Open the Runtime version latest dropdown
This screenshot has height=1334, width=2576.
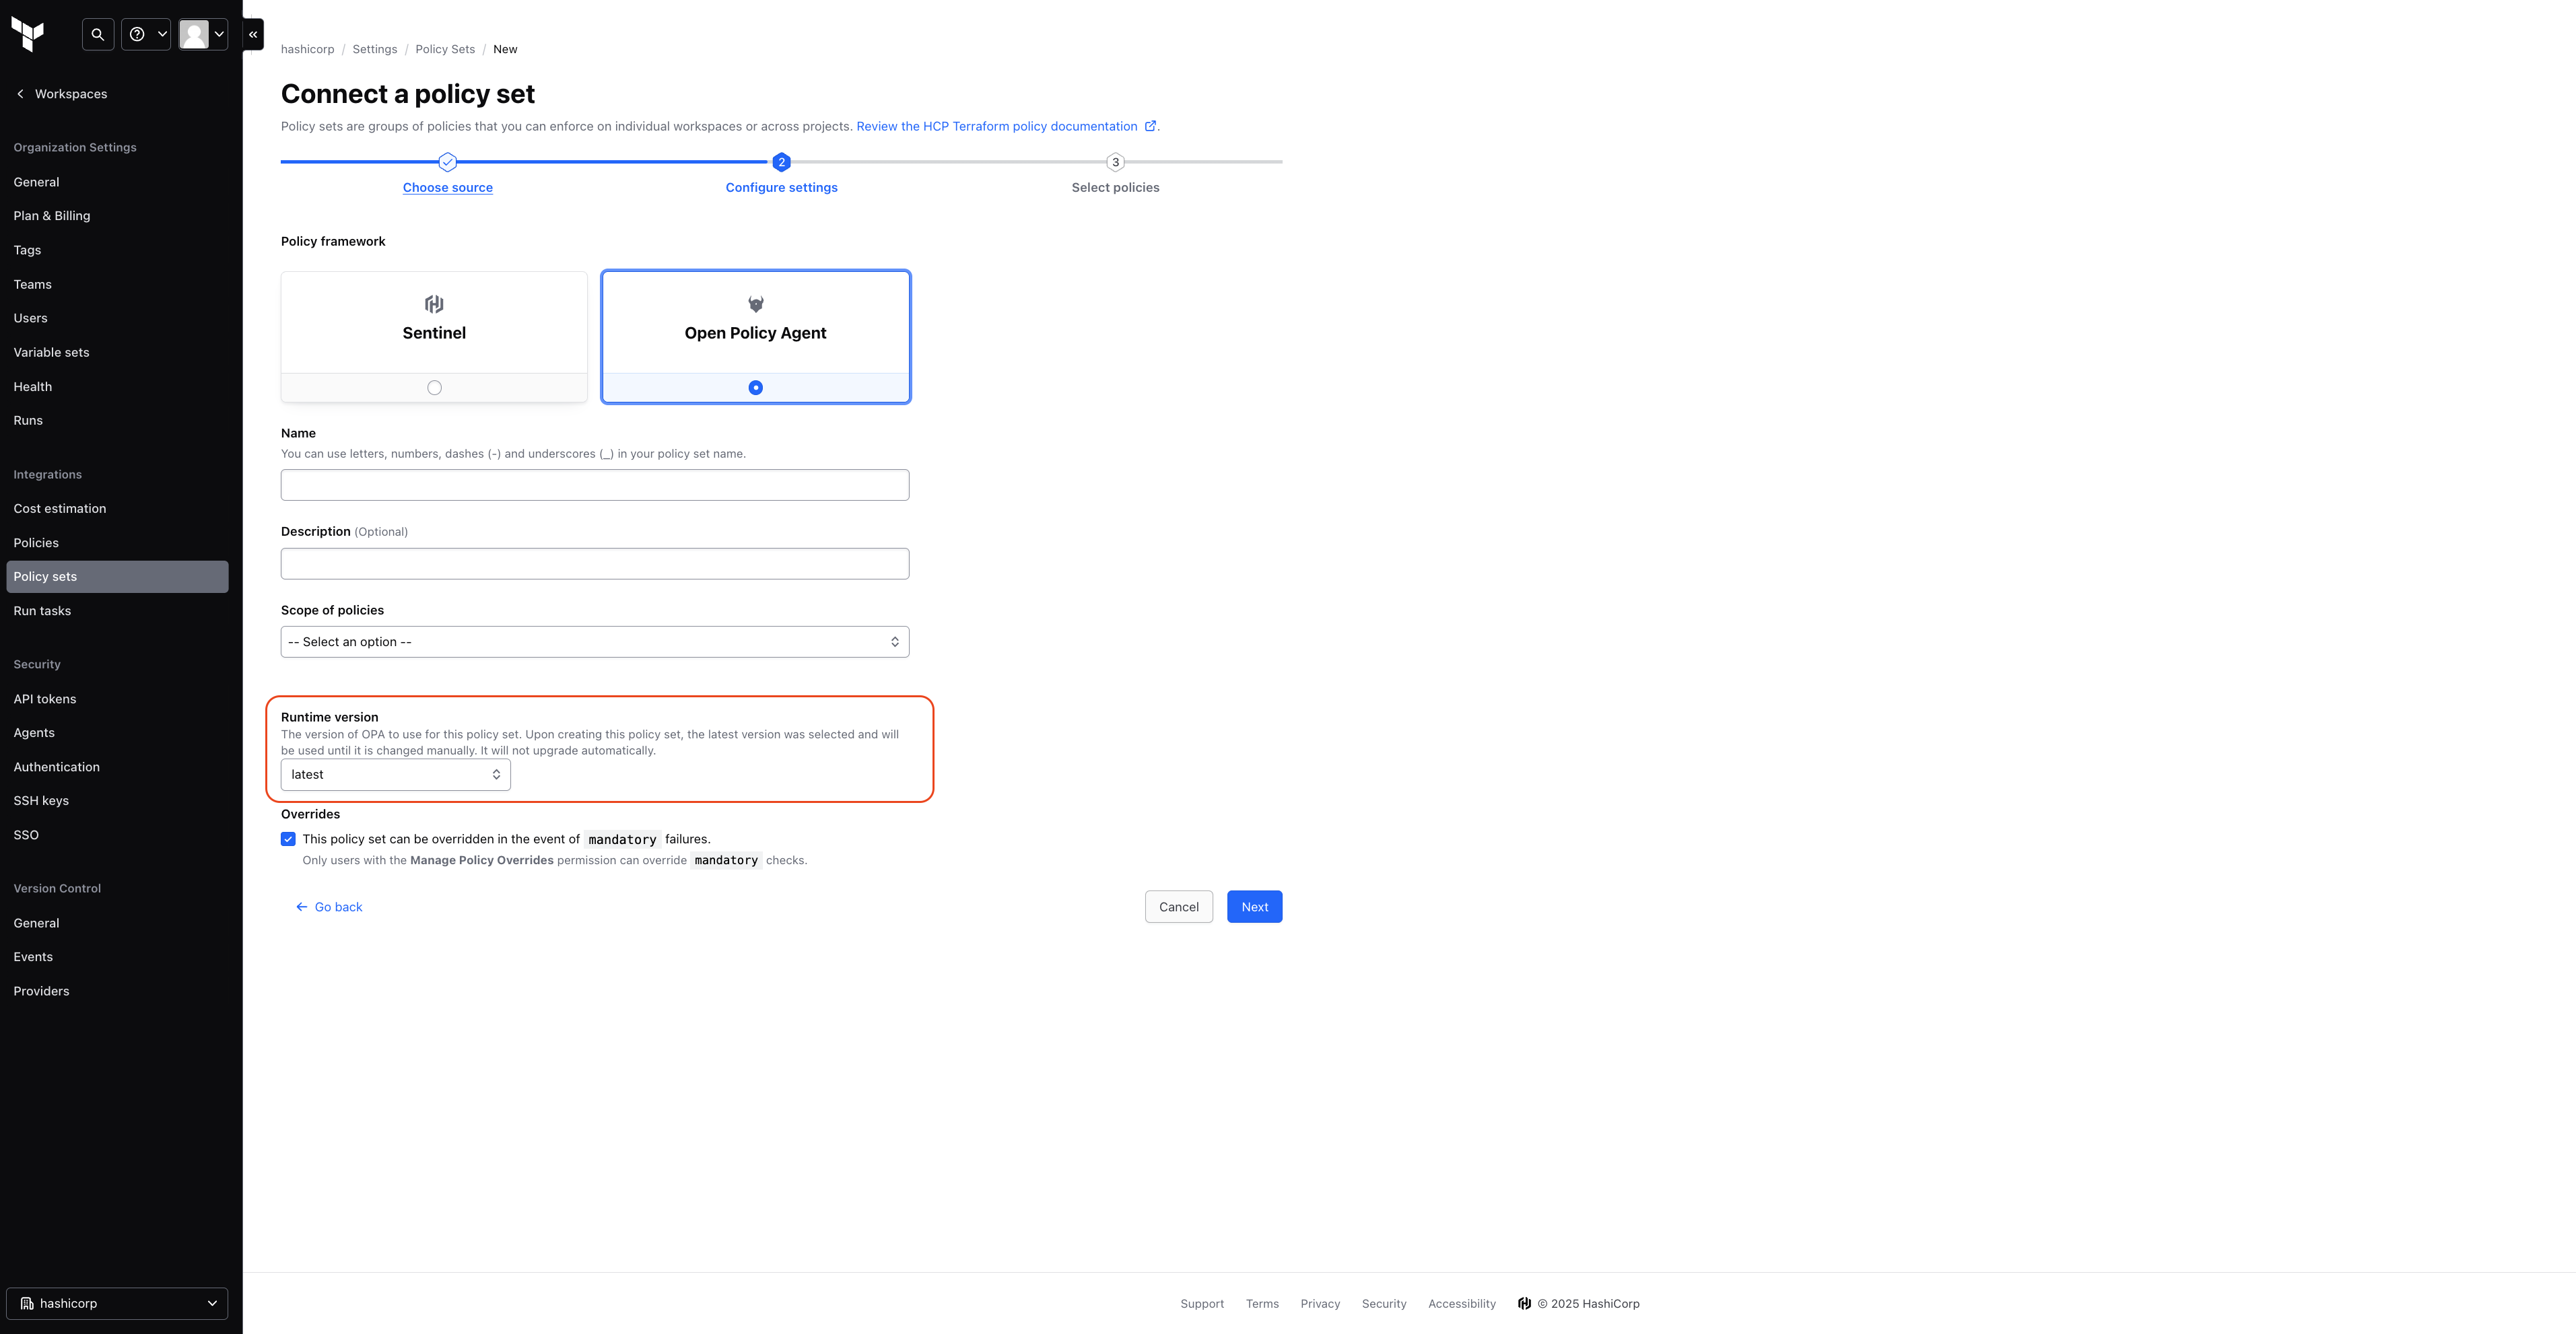click(395, 775)
